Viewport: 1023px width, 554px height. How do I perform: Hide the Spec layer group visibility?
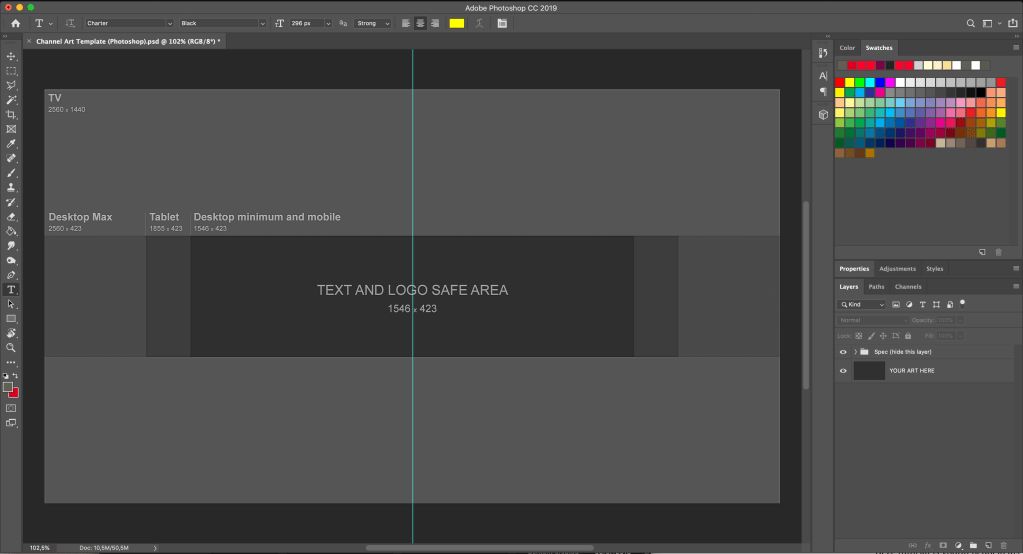(843, 352)
